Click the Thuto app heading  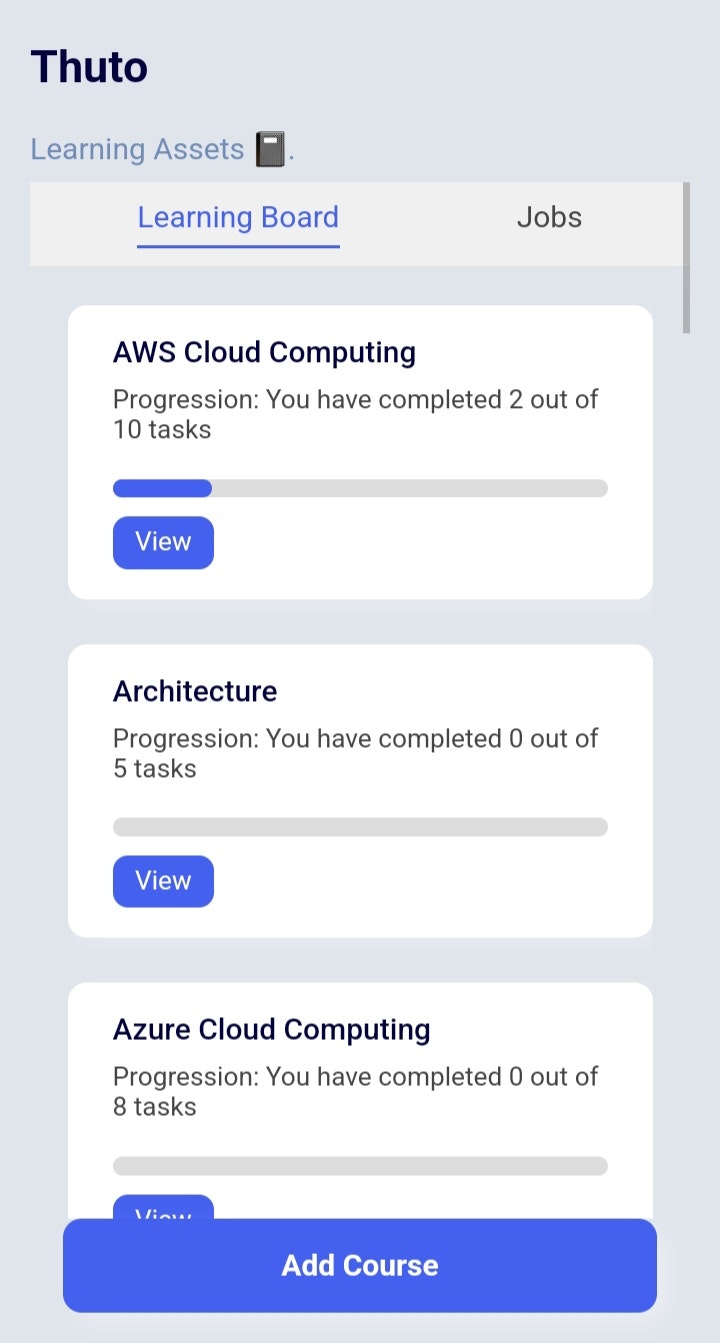[x=89, y=67]
